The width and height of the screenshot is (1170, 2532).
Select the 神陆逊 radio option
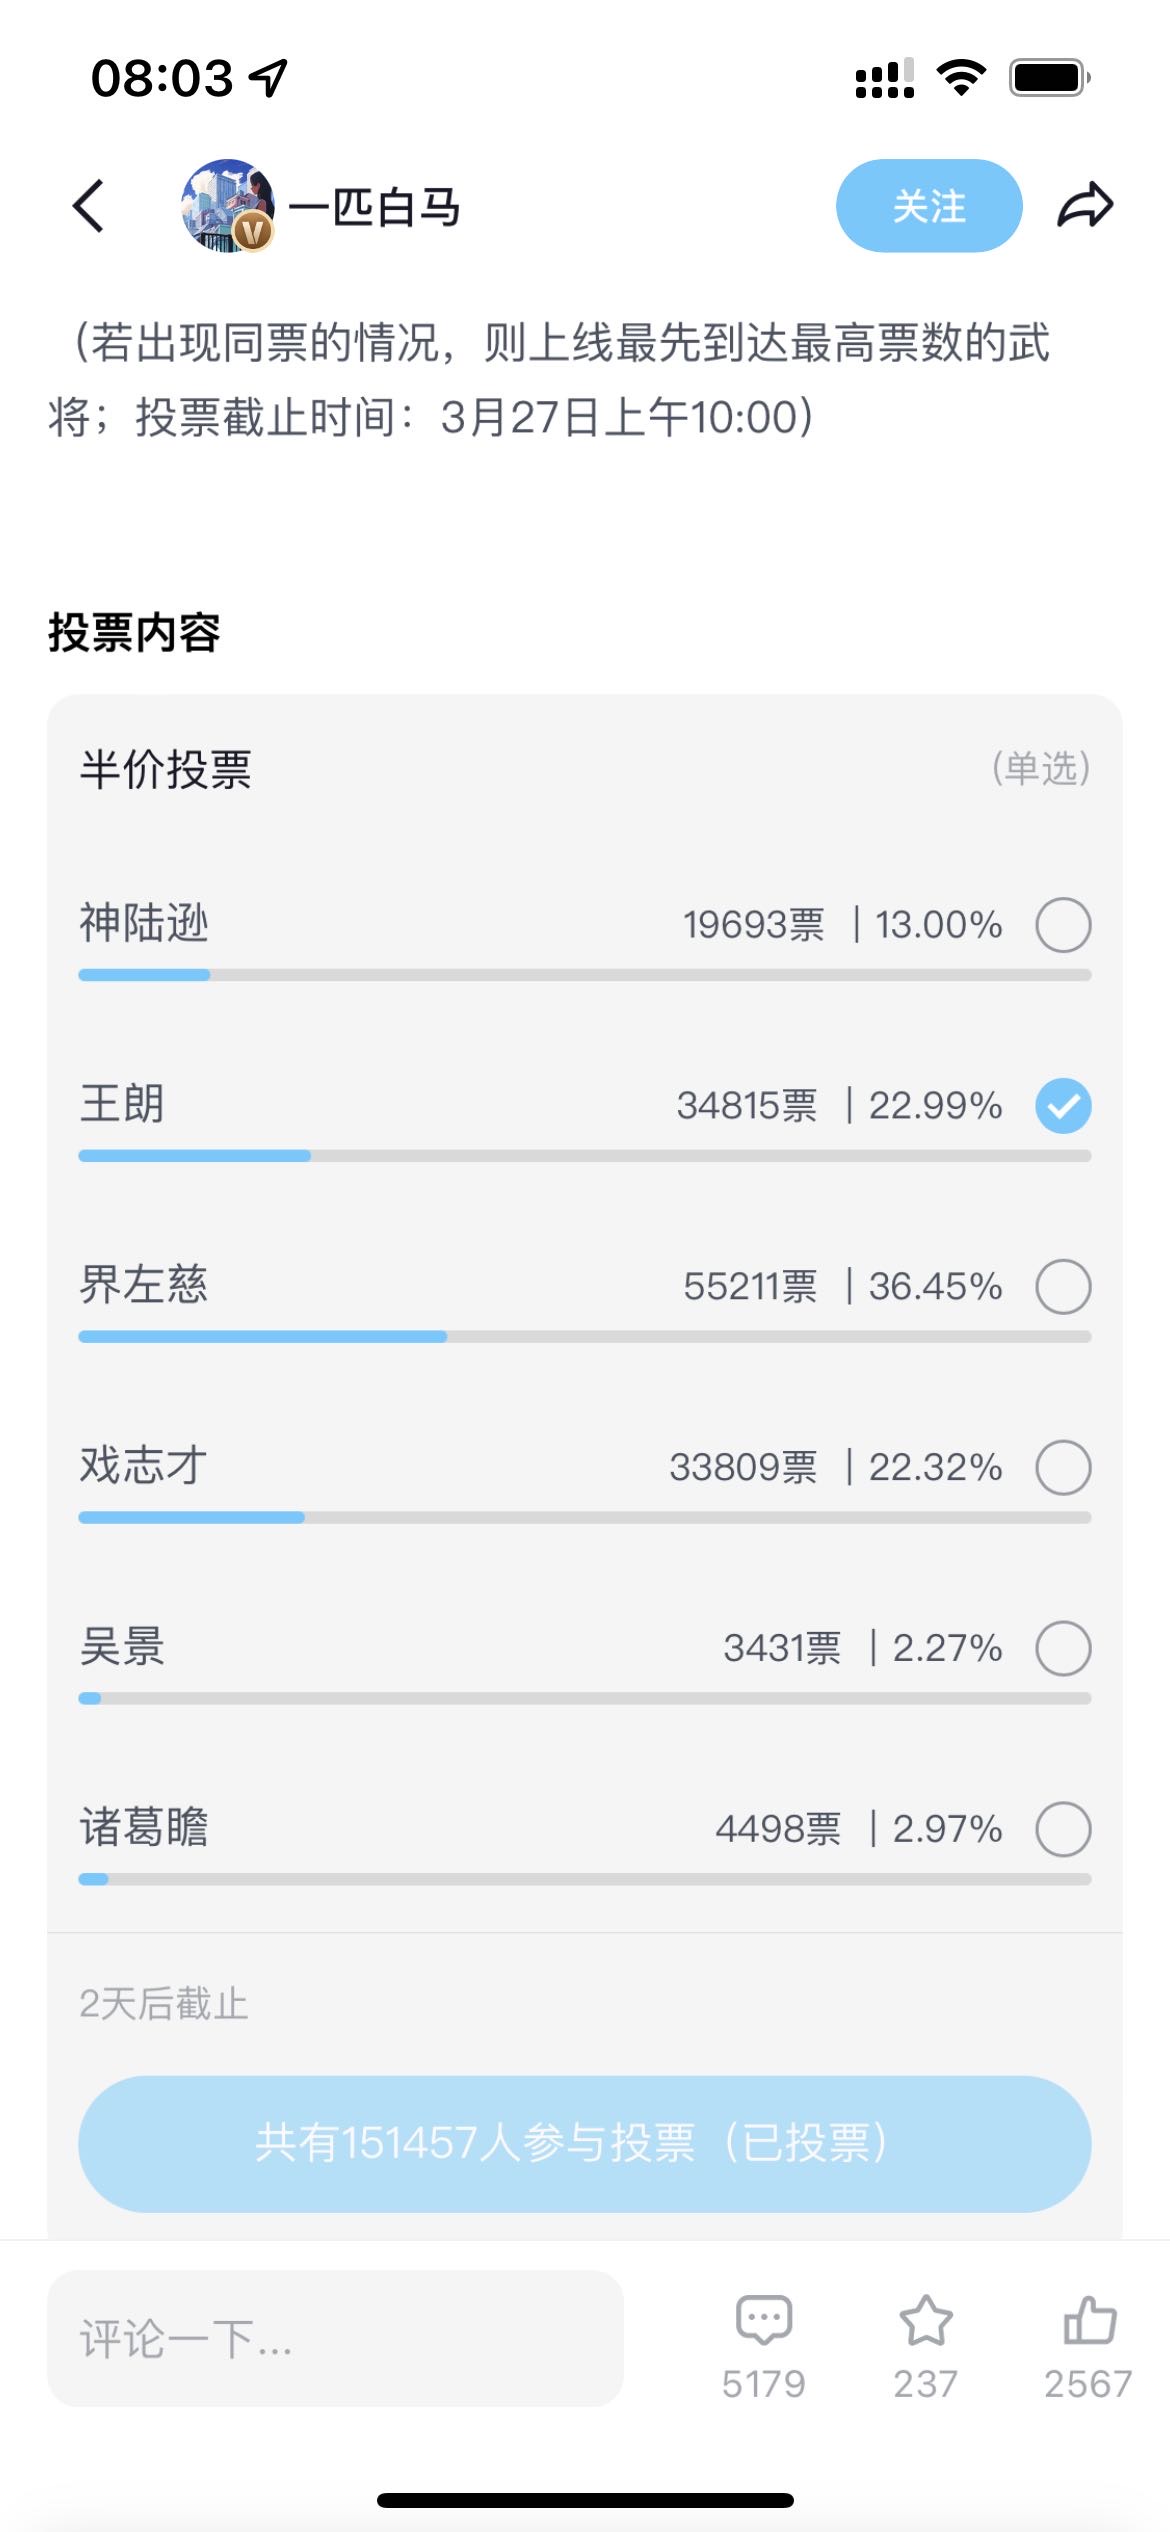pyautogui.click(x=1063, y=925)
